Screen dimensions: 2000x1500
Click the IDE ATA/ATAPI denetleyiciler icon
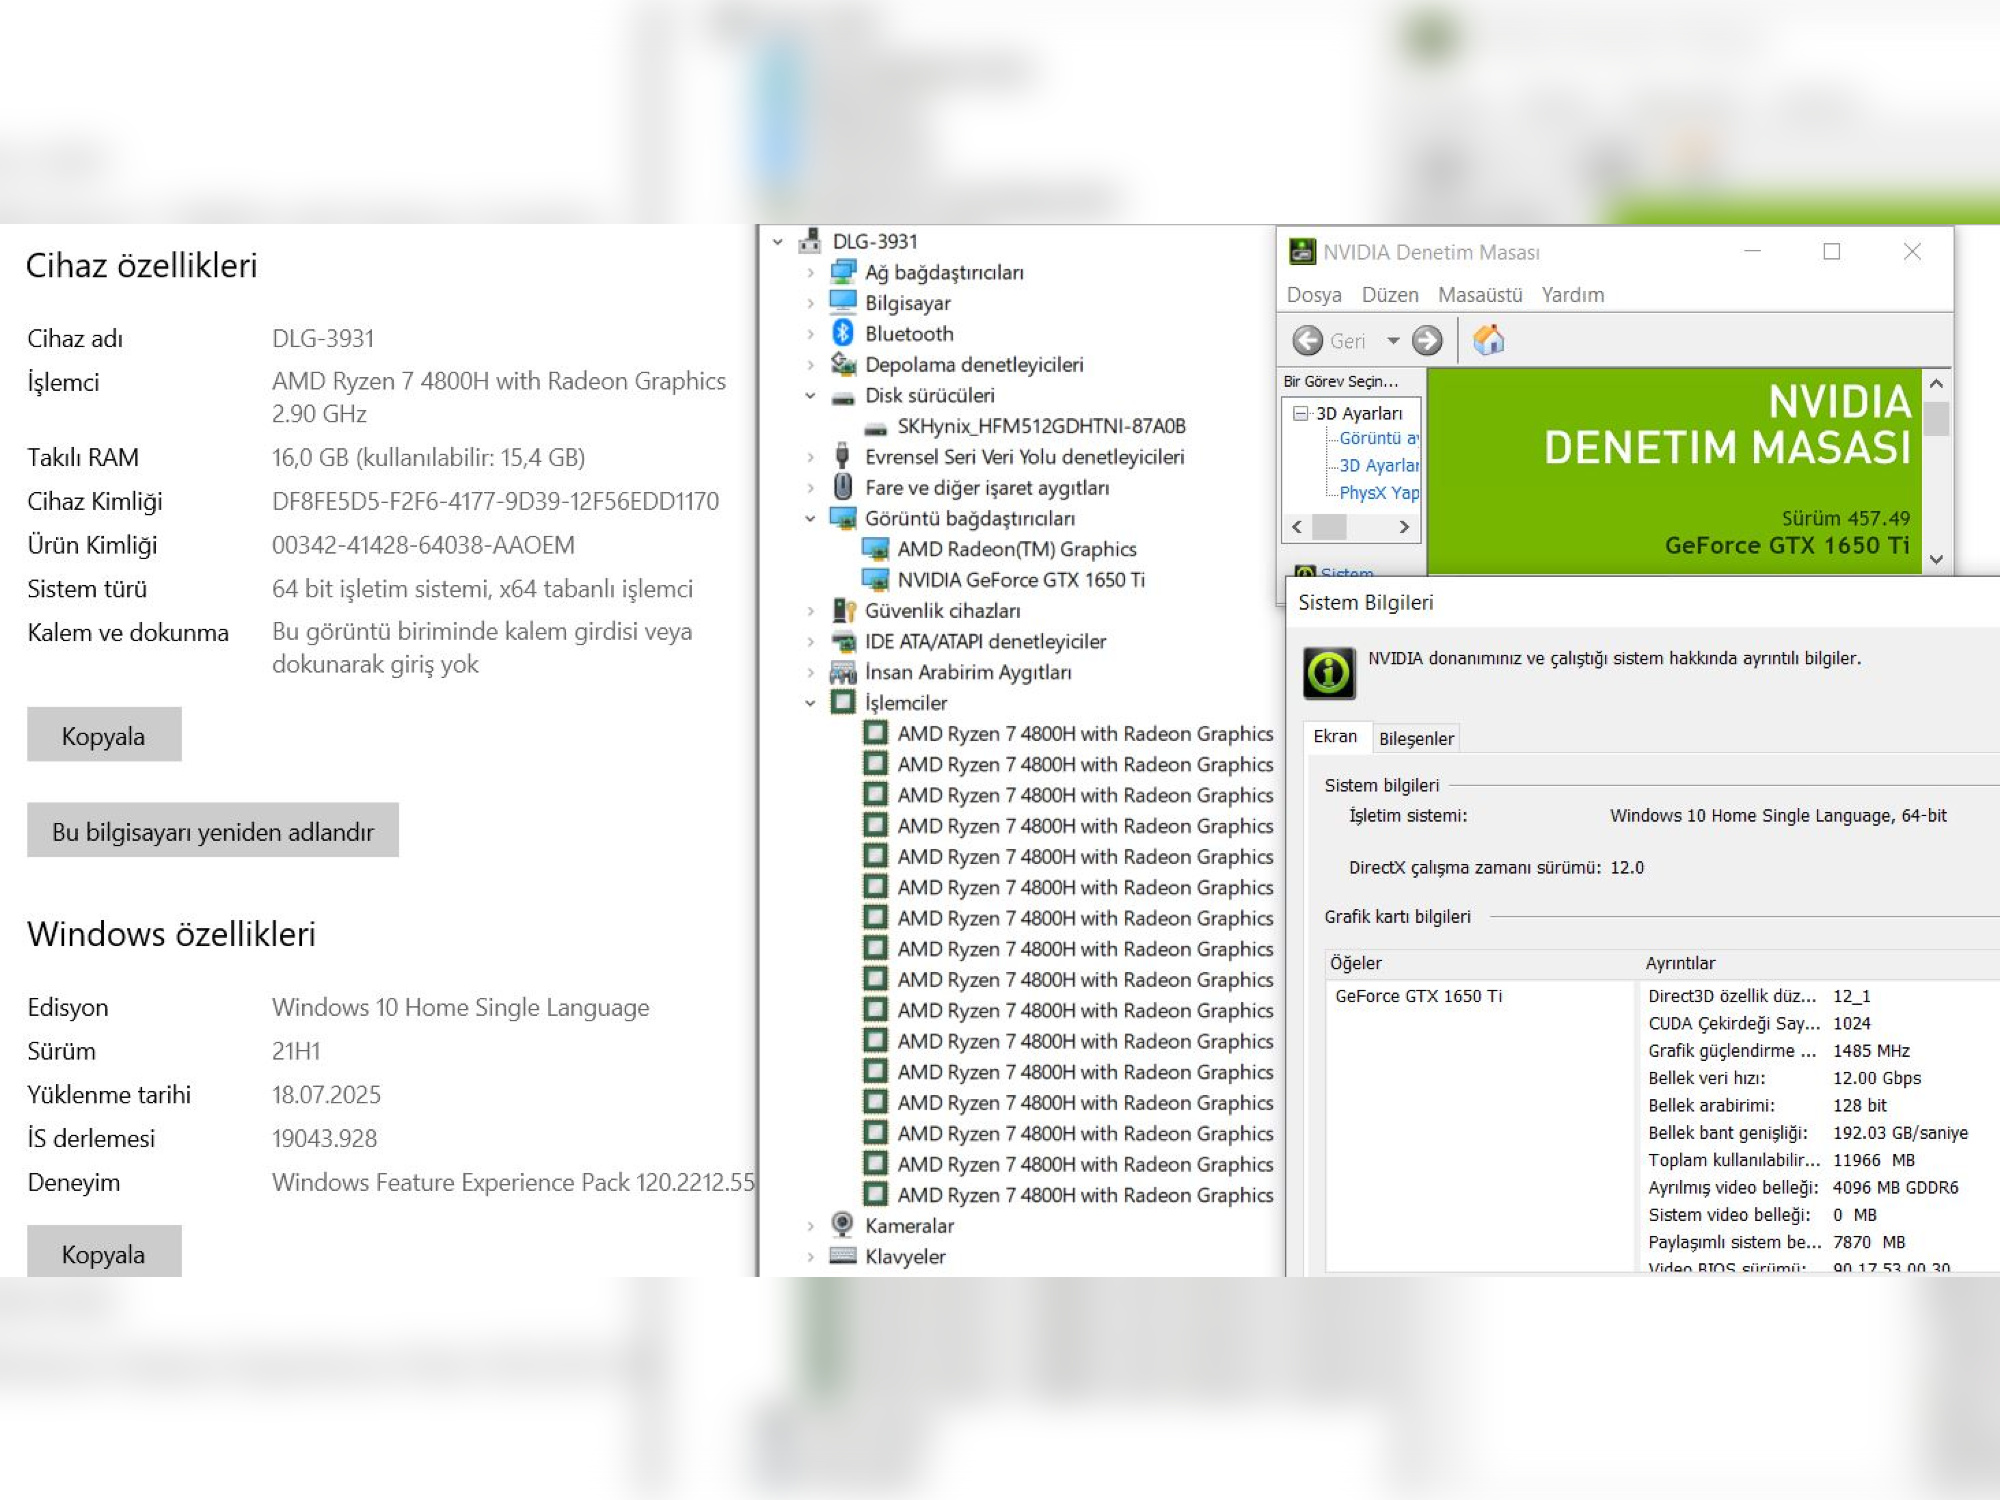coord(843,641)
